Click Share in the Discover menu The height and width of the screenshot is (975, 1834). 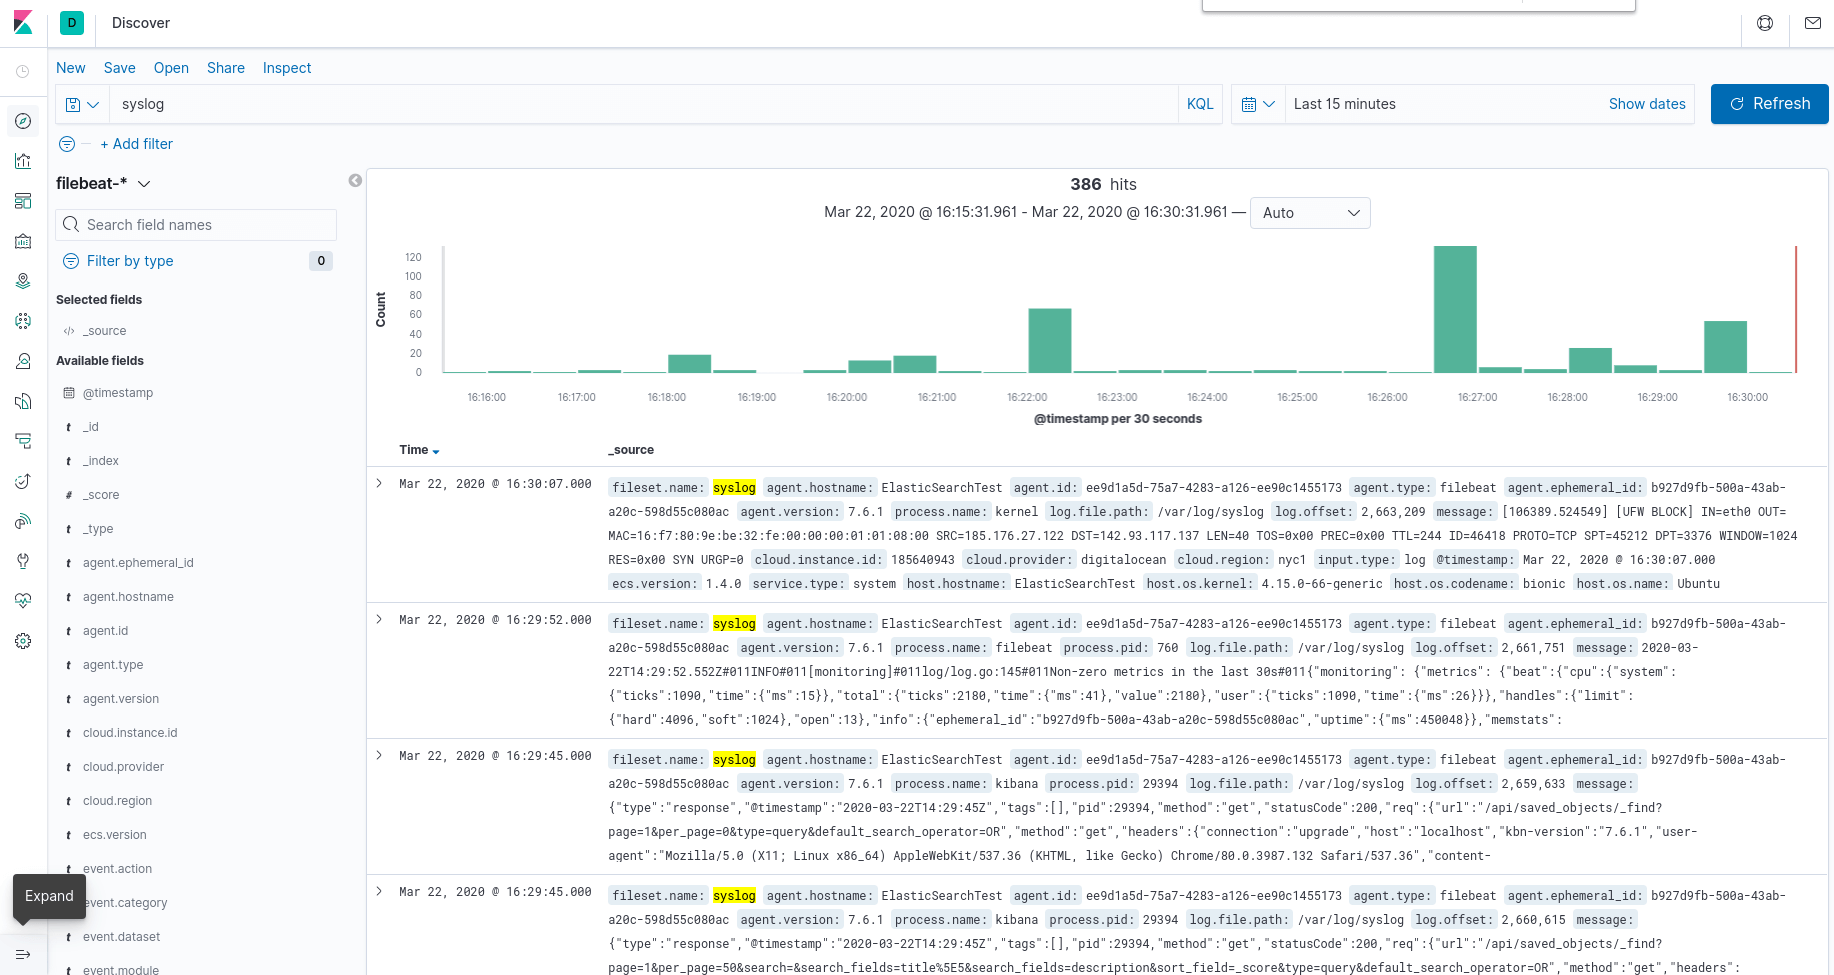(x=226, y=68)
